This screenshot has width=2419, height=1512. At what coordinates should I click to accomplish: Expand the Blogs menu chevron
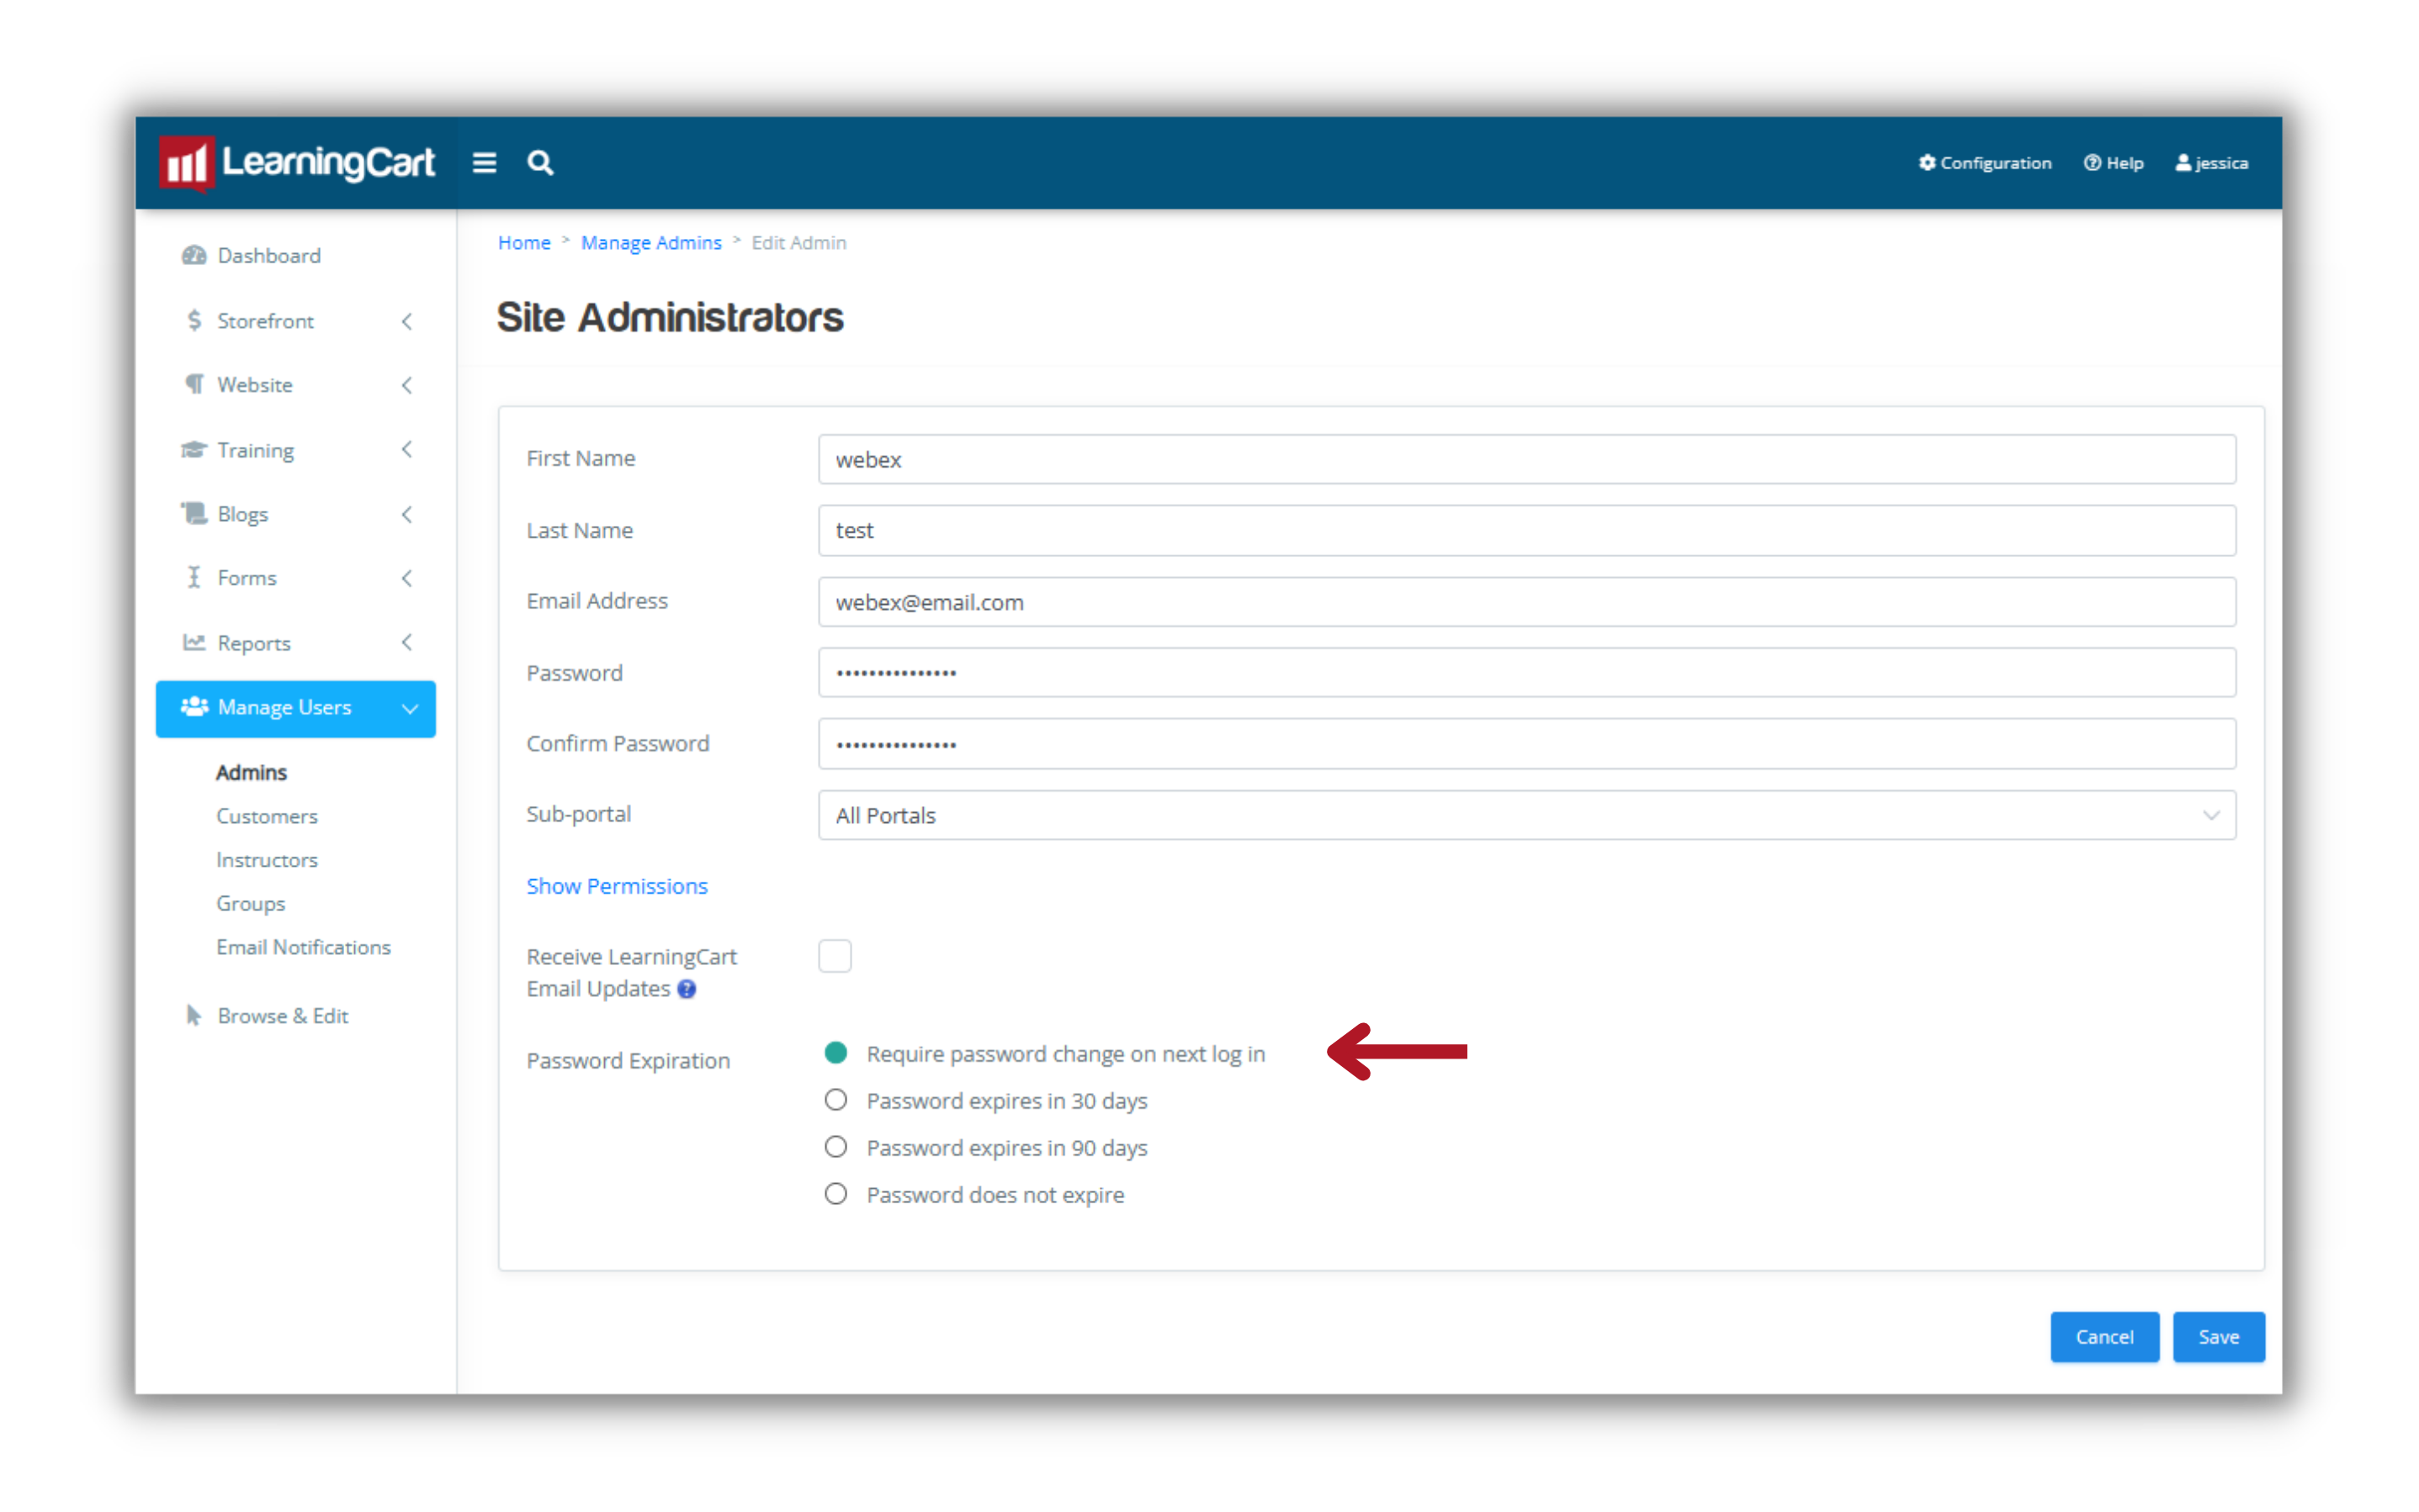(x=407, y=514)
